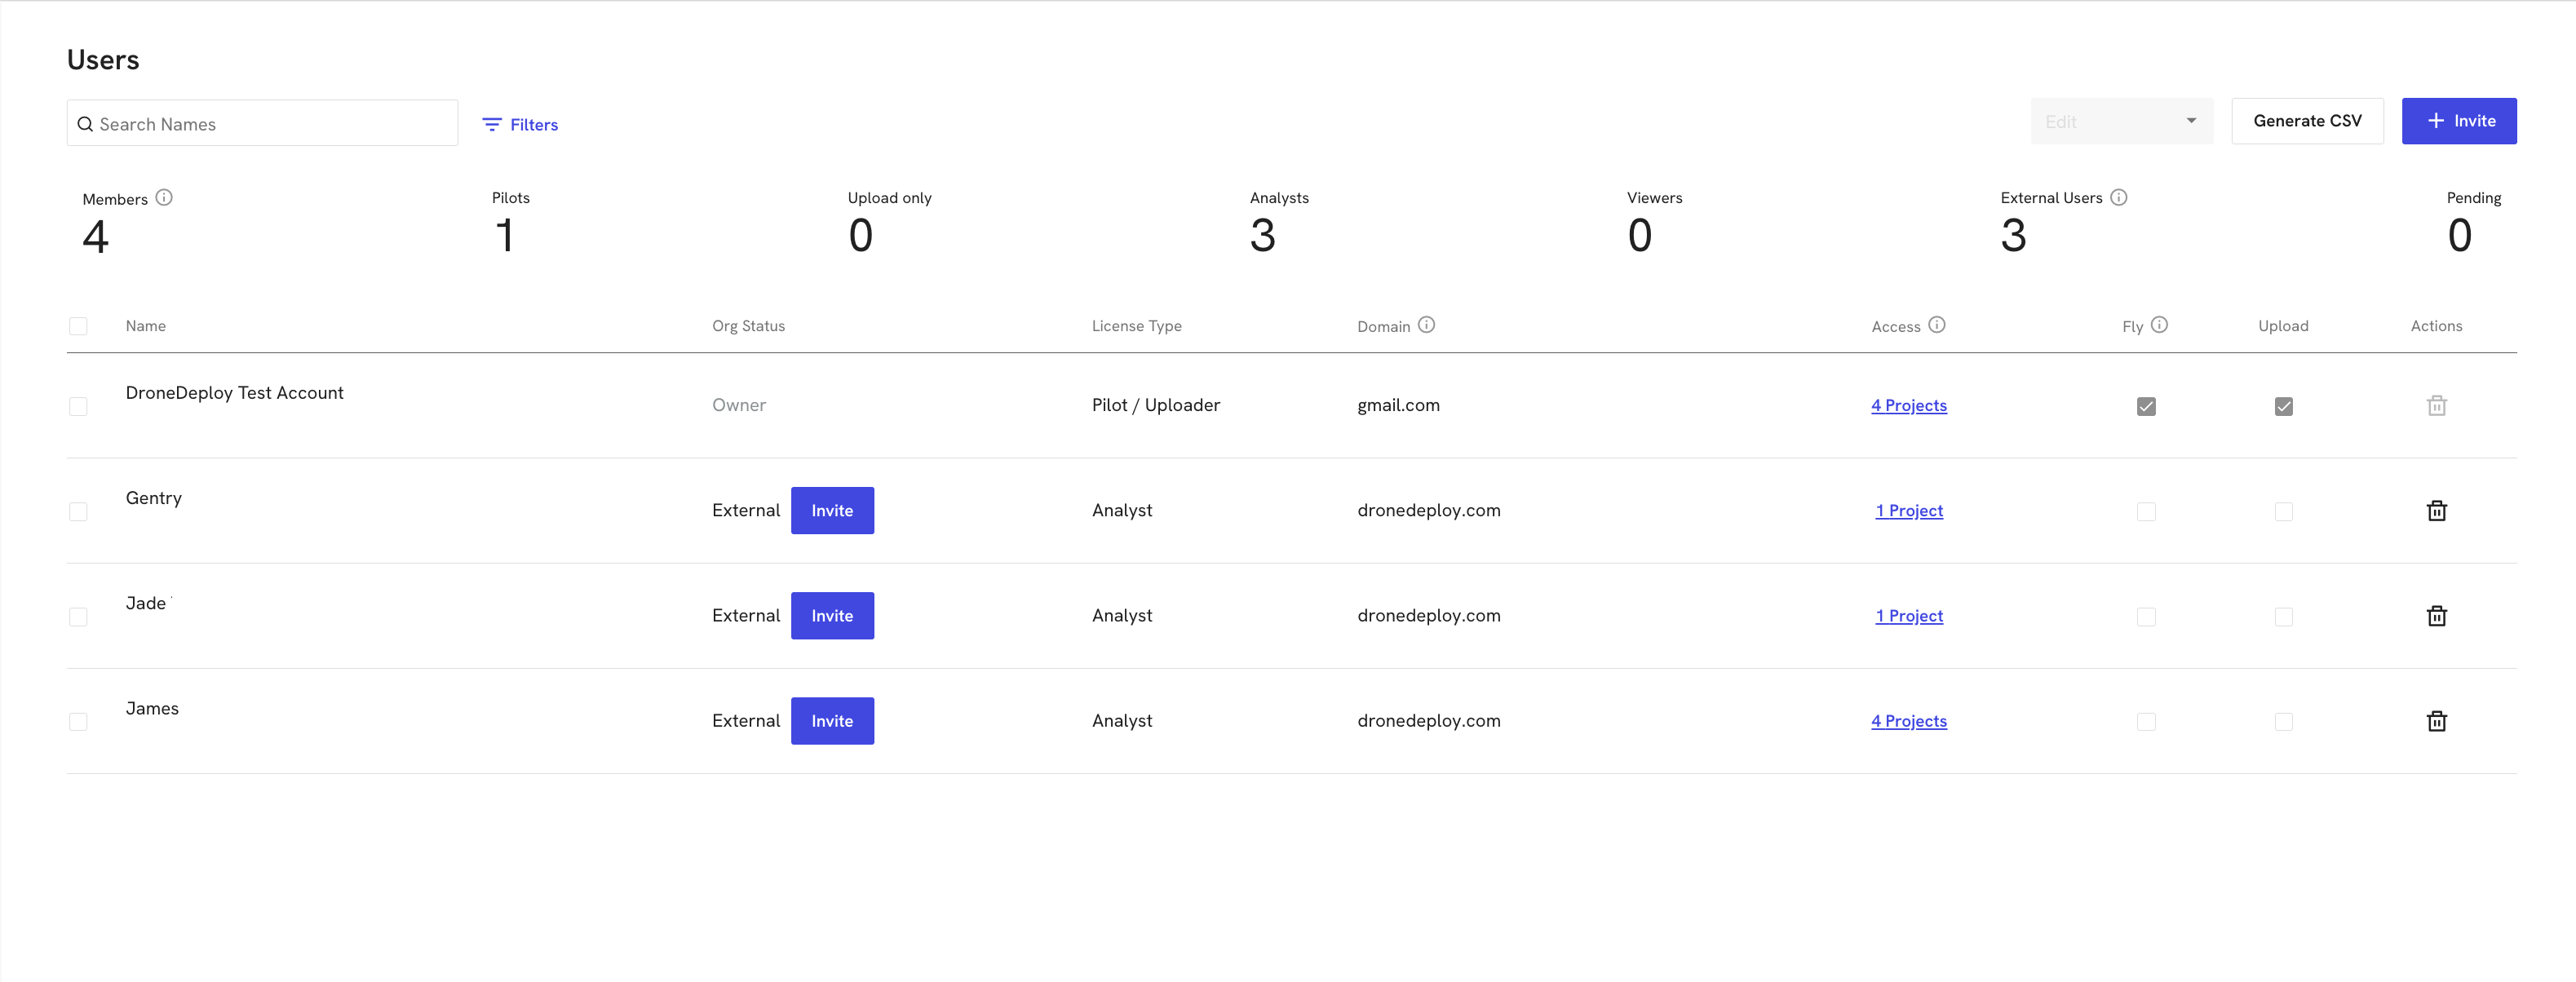This screenshot has width=2576, height=982.
Task: Open 4 Projects link for James
Action: click(1908, 721)
